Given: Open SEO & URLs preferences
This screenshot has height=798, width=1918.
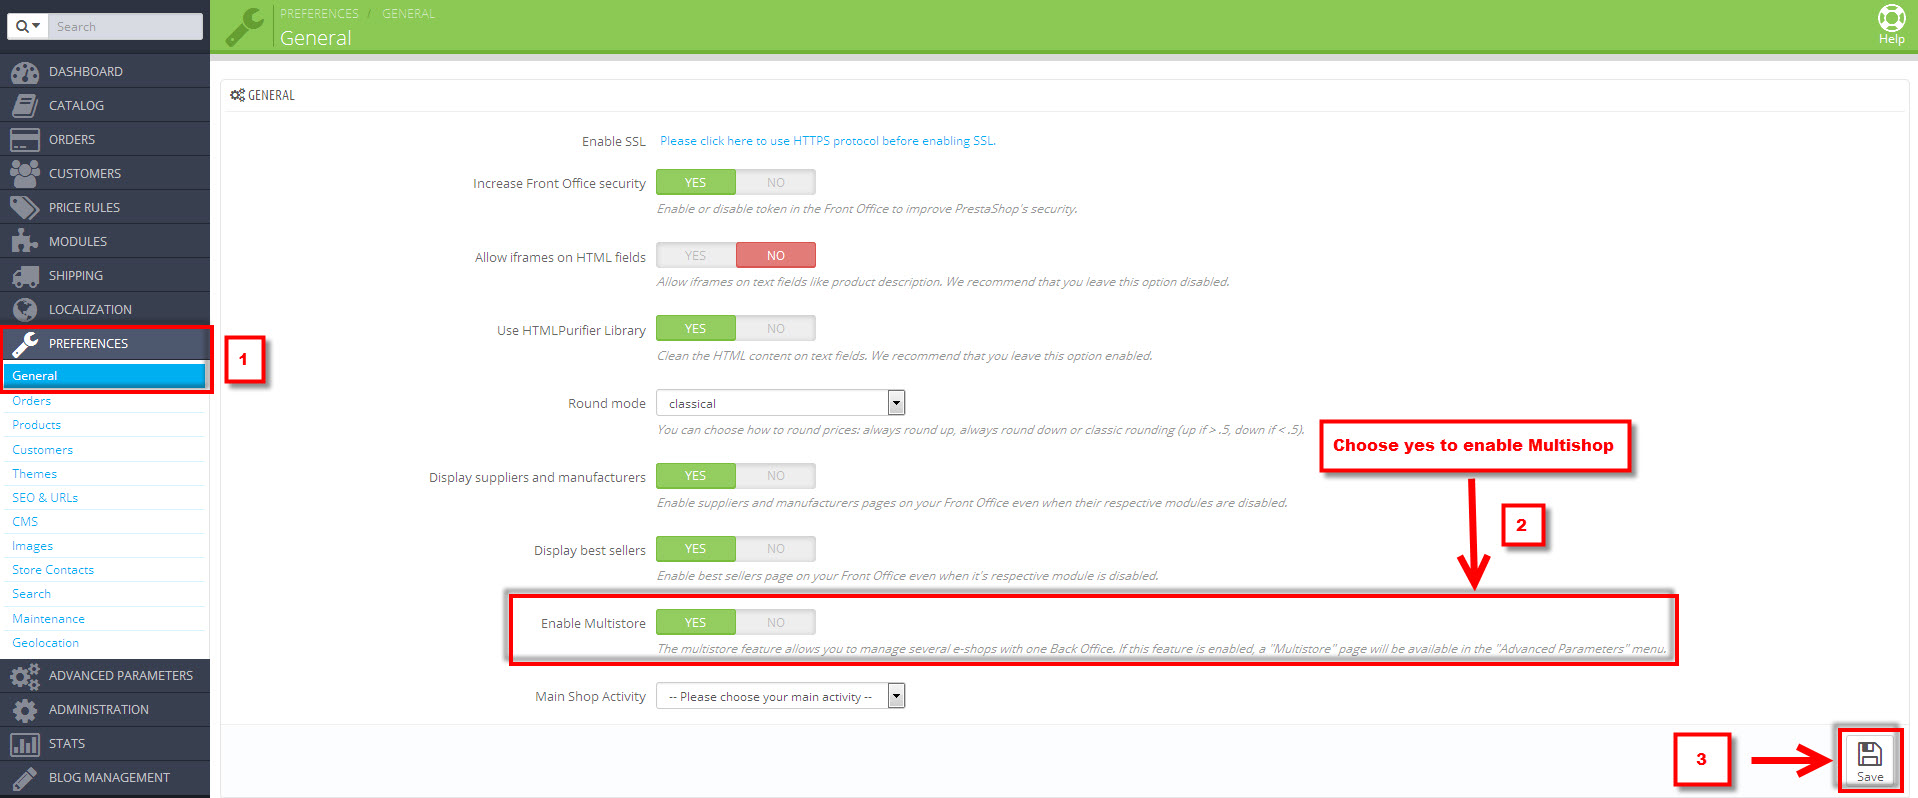Looking at the screenshot, I should [45, 498].
